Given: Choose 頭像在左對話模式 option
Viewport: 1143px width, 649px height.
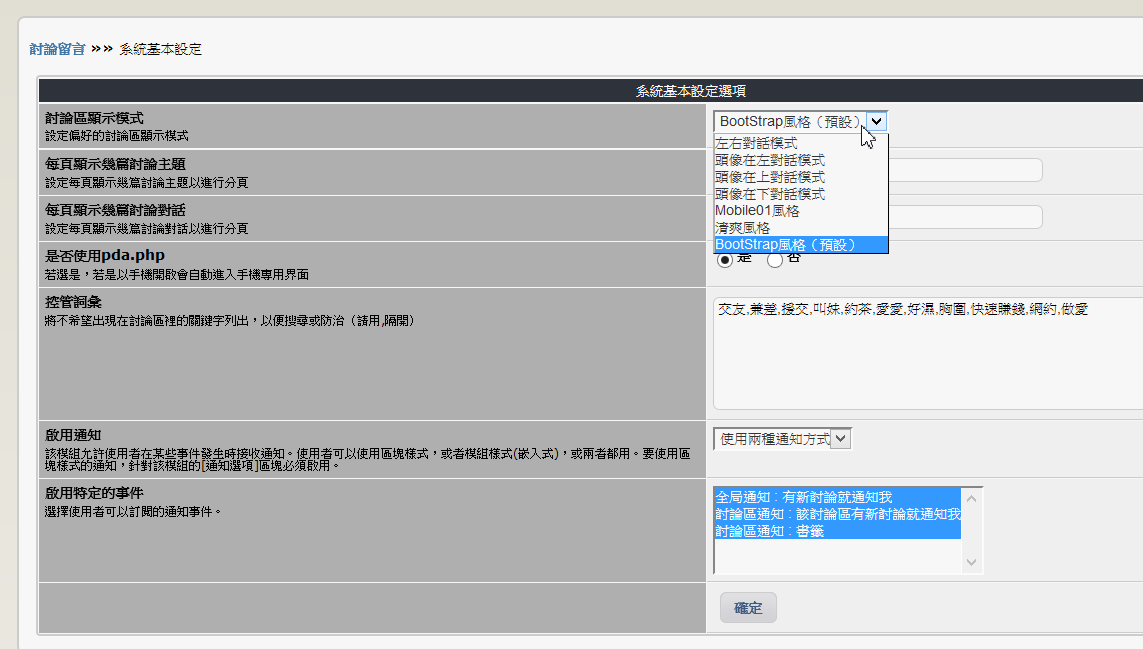Looking at the screenshot, I should click(769, 160).
